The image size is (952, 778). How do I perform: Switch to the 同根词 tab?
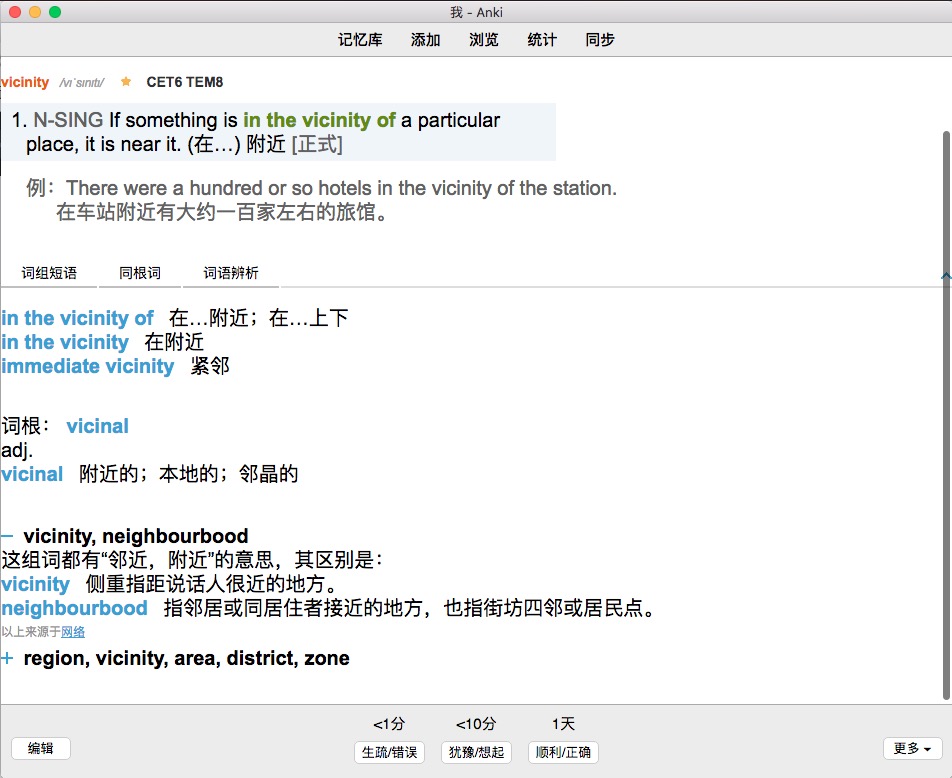pos(140,273)
